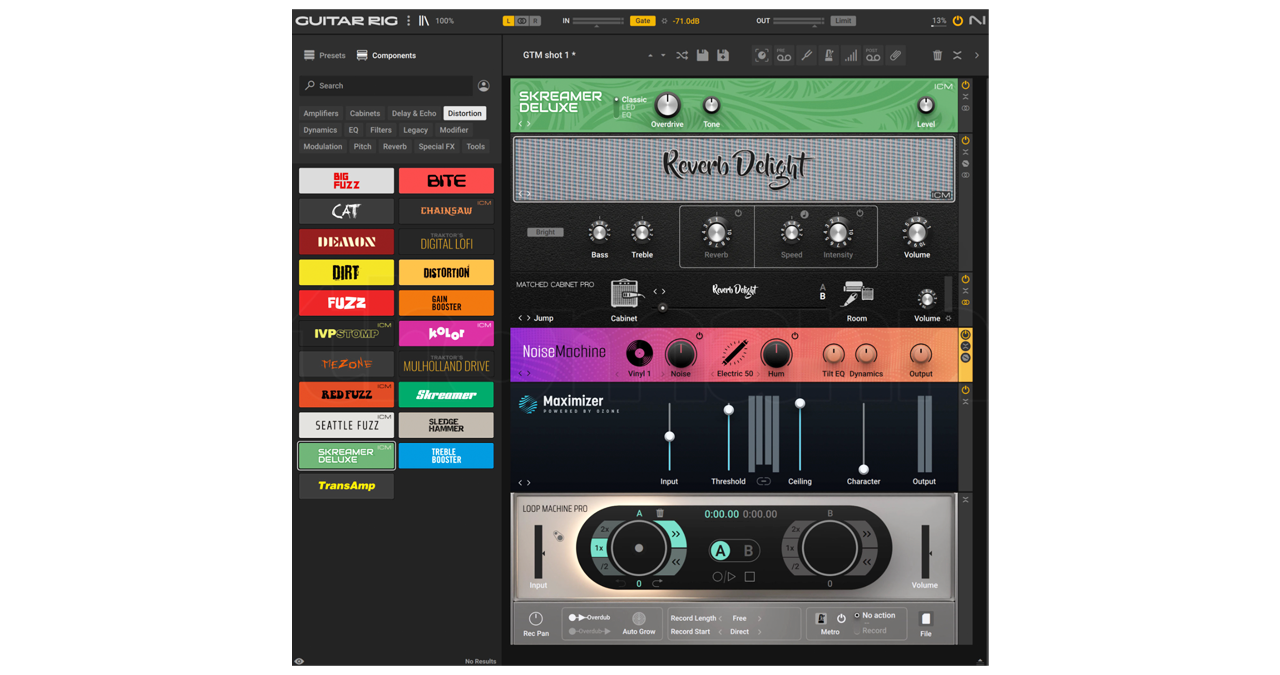This screenshot has height=675, width=1280.
Task: Select the BITE distortion component
Action: click(x=446, y=181)
